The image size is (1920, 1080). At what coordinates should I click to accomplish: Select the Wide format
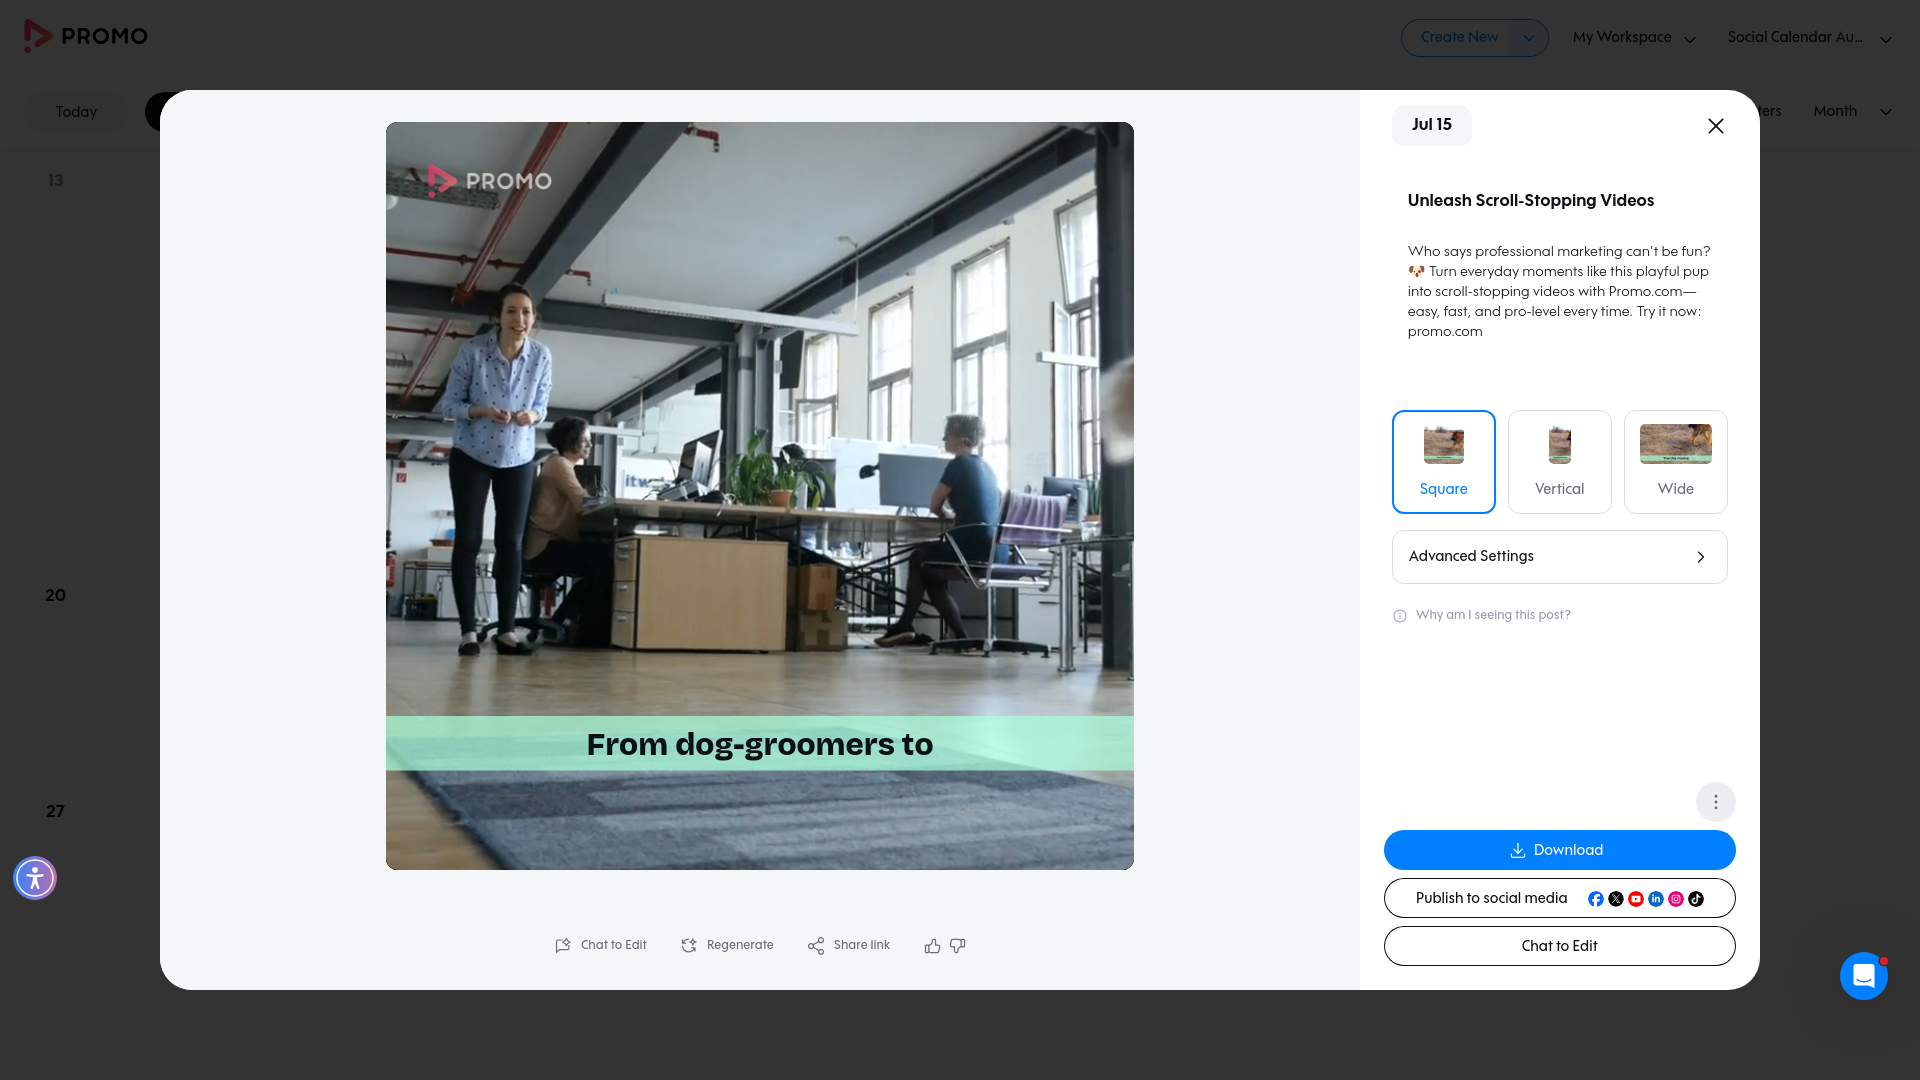(x=1676, y=462)
